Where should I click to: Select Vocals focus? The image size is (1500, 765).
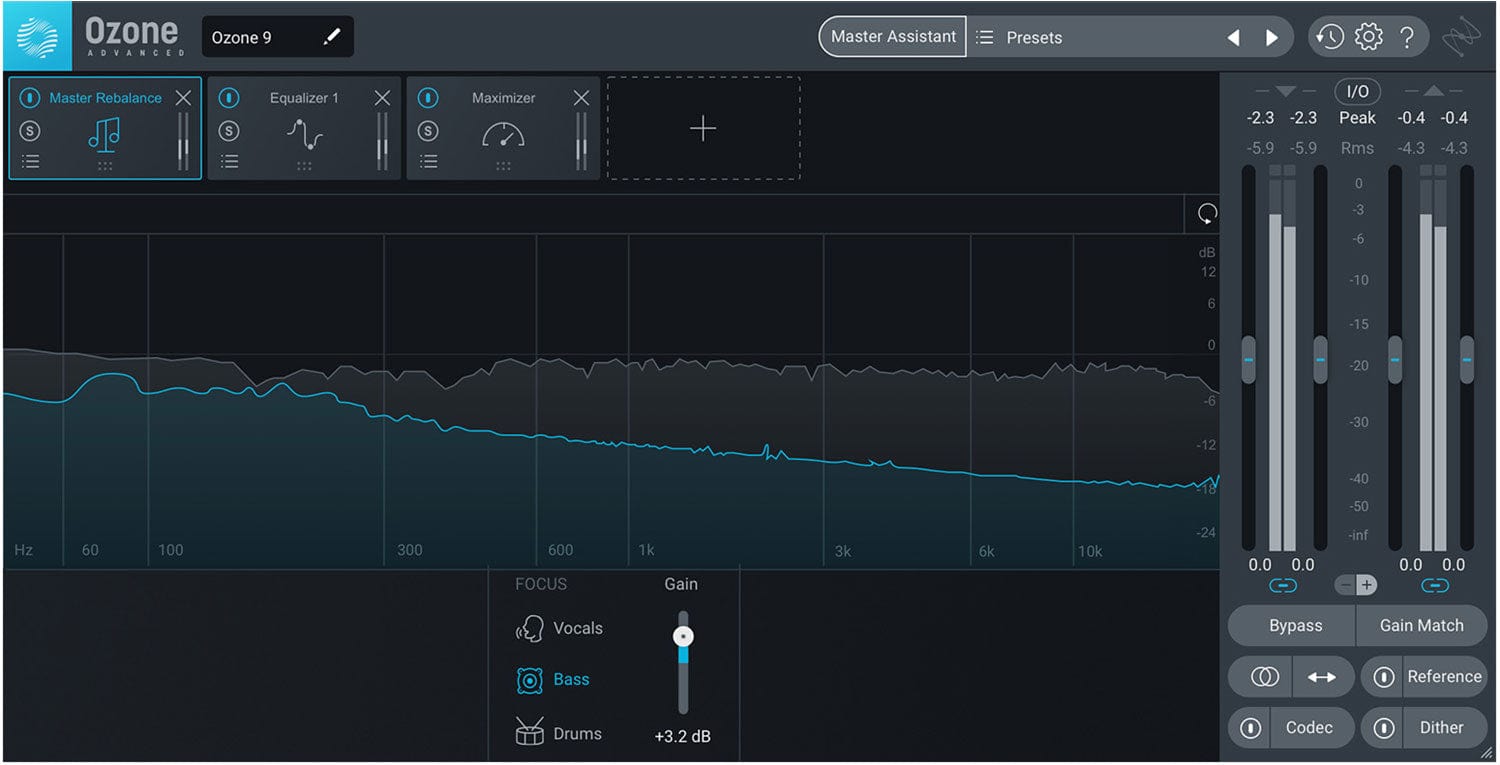[x=559, y=628]
